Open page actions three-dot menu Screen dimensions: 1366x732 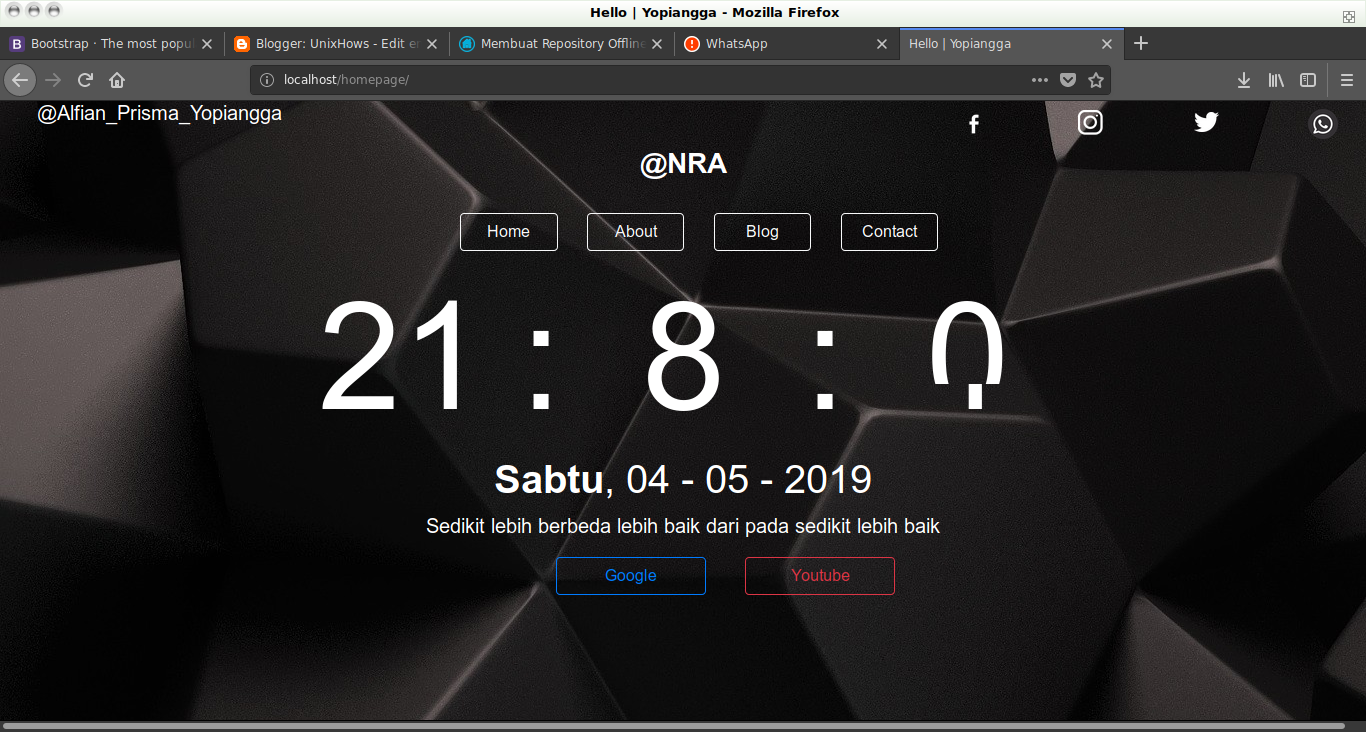click(1040, 80)
